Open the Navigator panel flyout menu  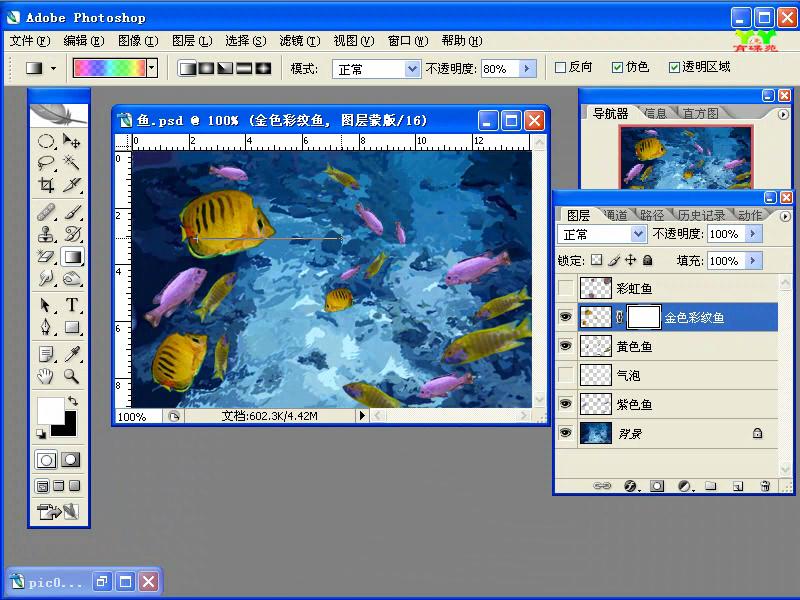point(783,114)
